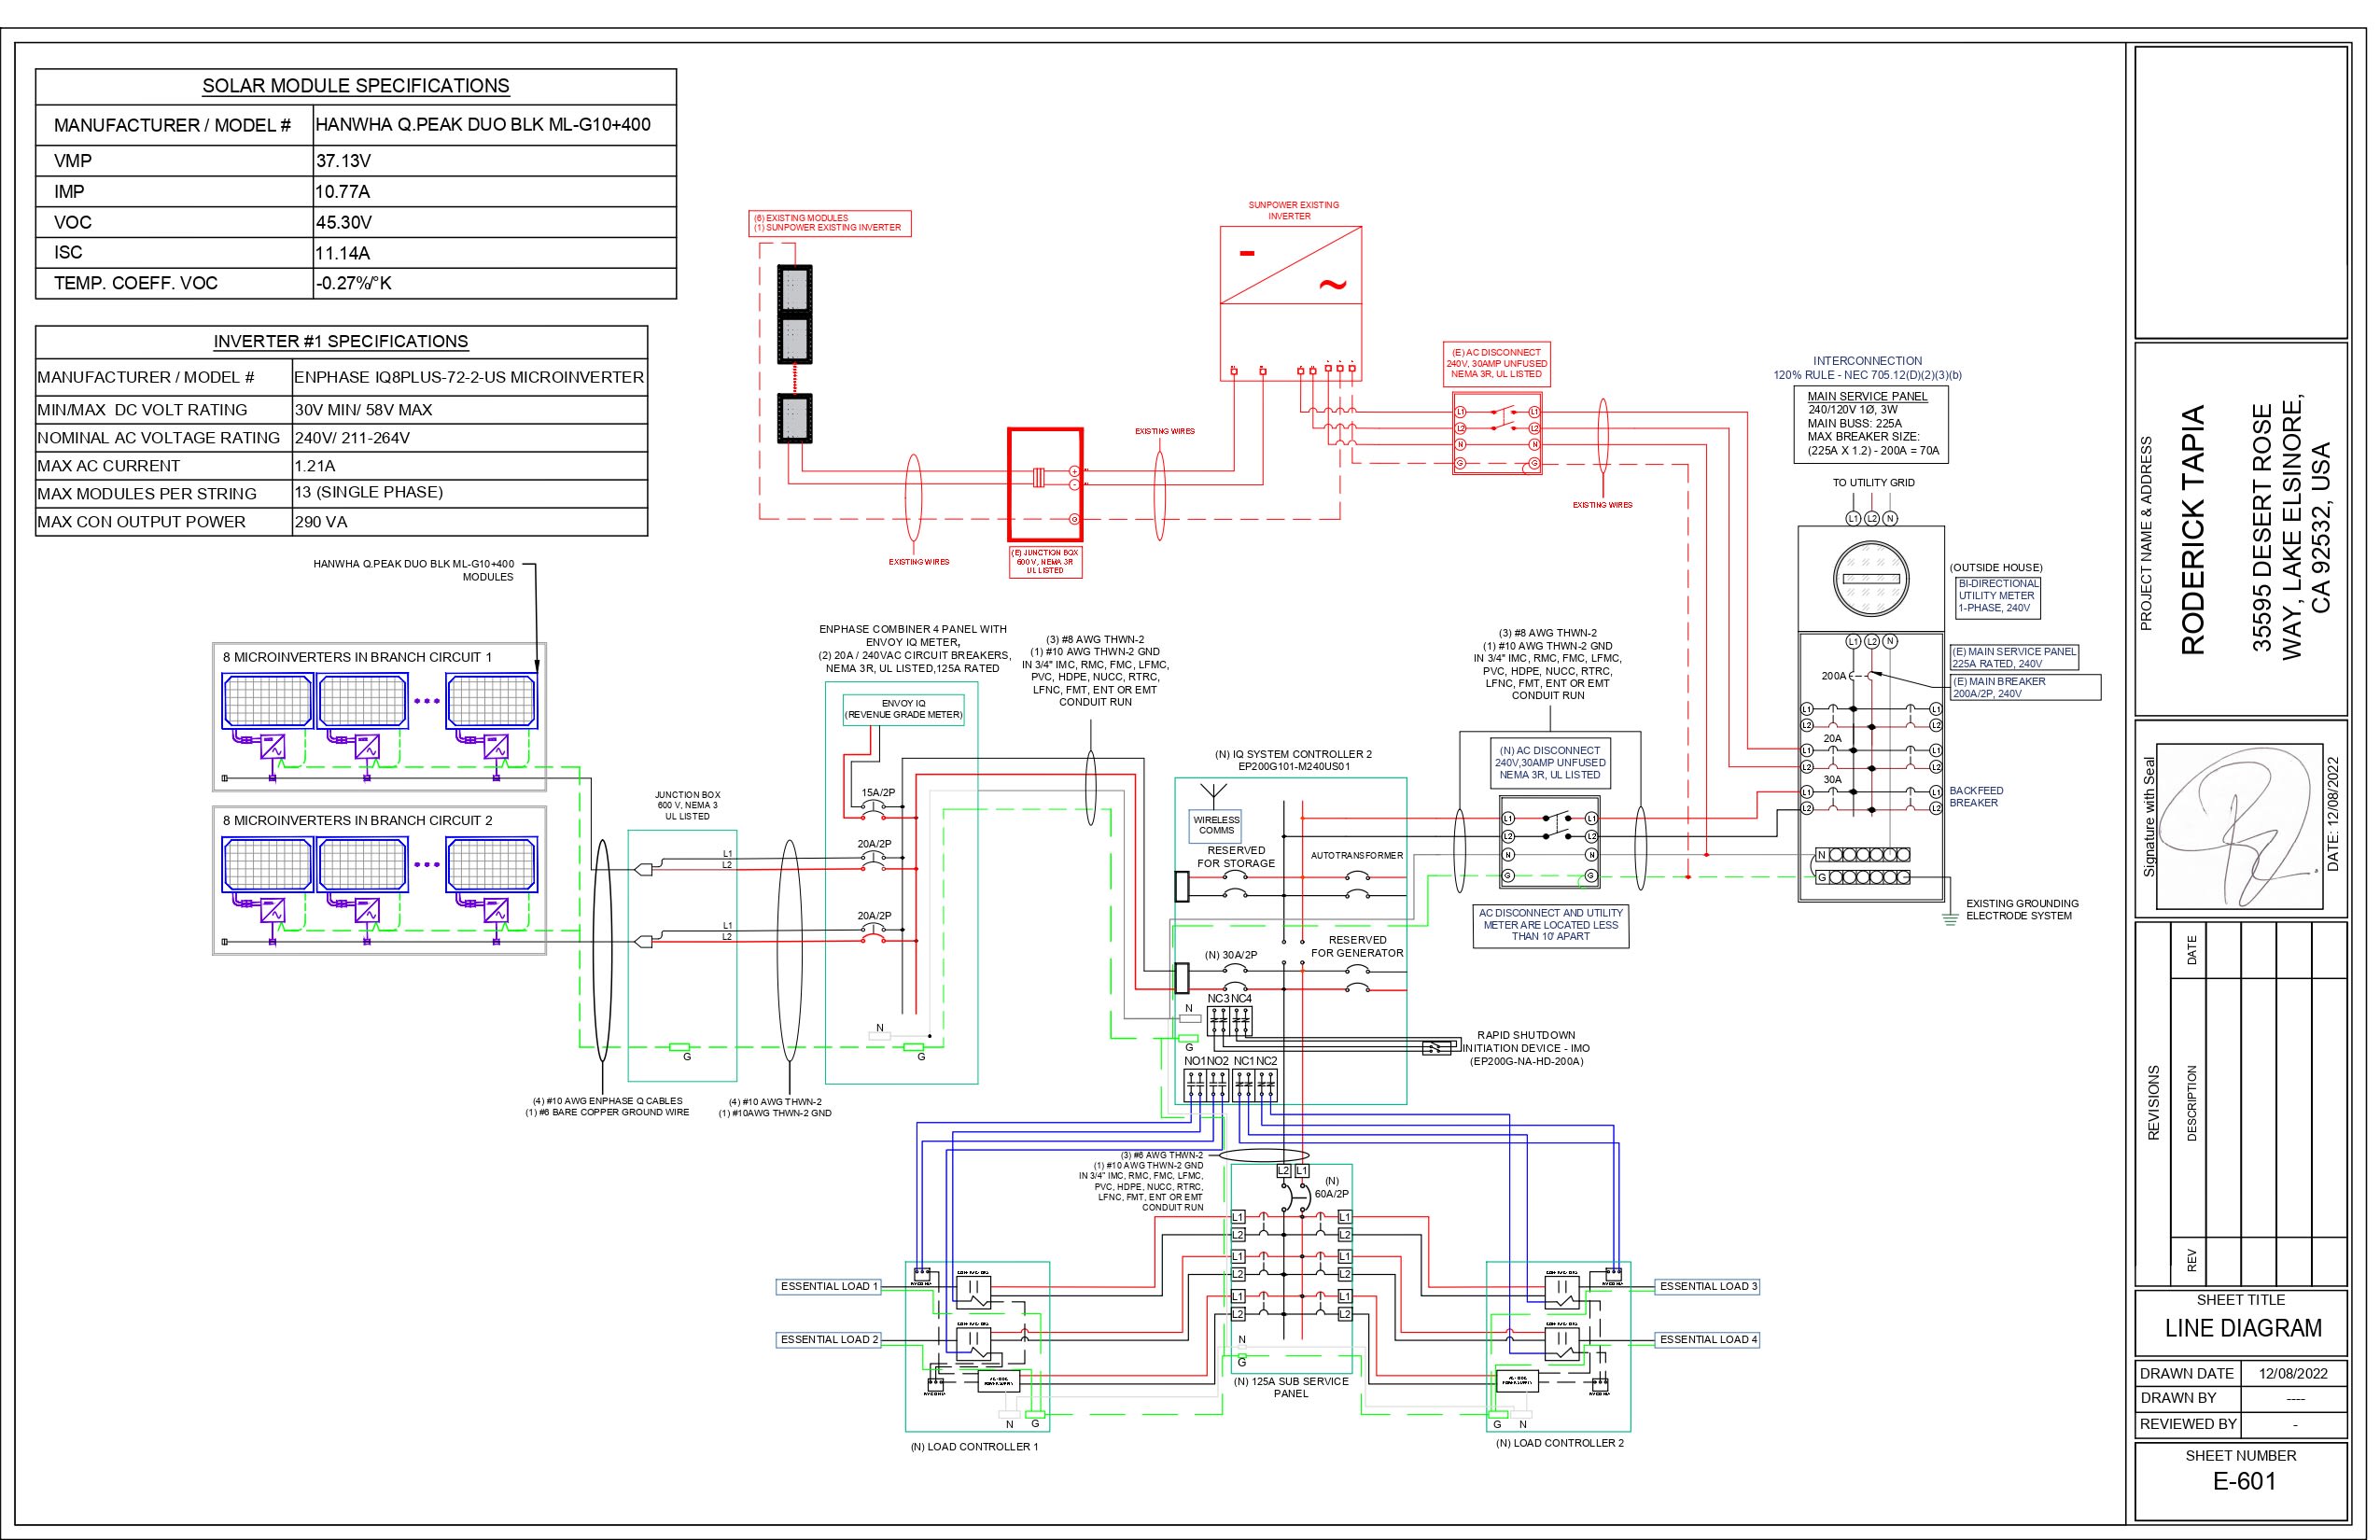
Task: Click the NC1 NC2 terminal block
Action: [x=1254, y=1085]
